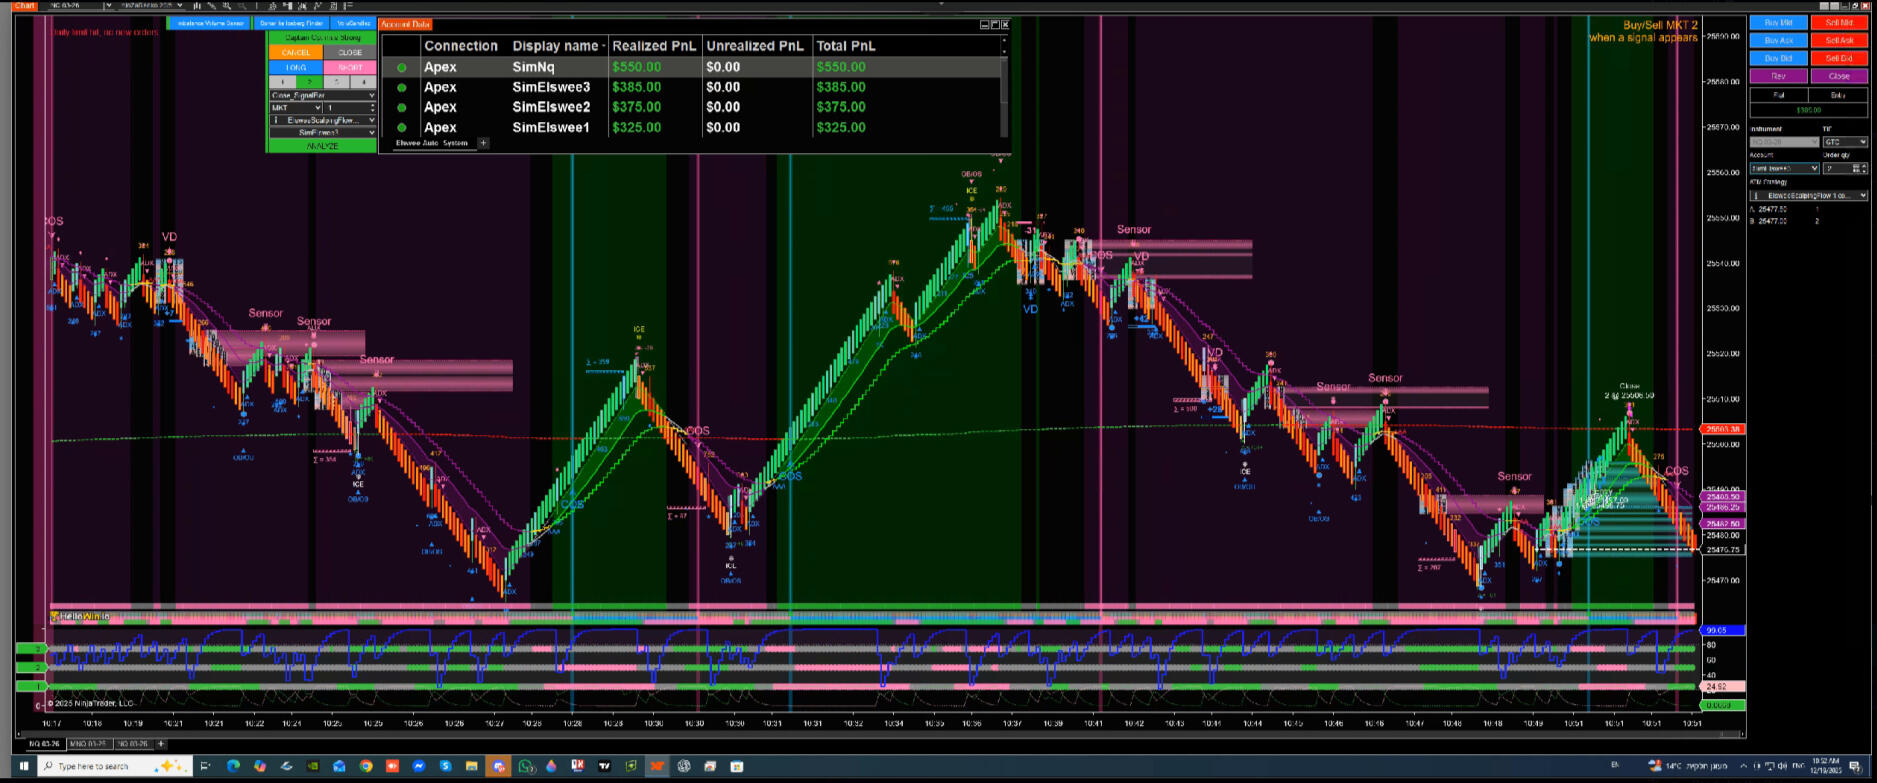Open the TIF GTC dropdown
Image resolution: width=1877 pixels, height=783 pixels.
(1845, 142)
